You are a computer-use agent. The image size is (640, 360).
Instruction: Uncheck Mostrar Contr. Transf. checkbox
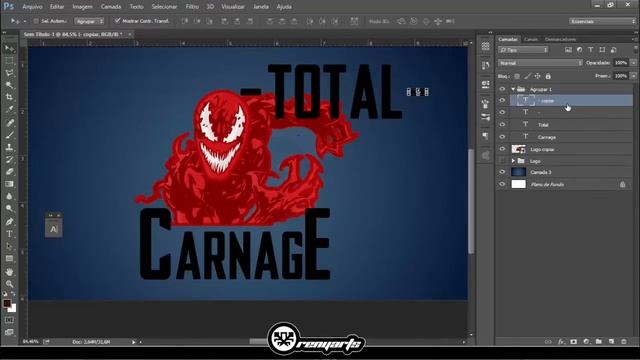[117, 20]
